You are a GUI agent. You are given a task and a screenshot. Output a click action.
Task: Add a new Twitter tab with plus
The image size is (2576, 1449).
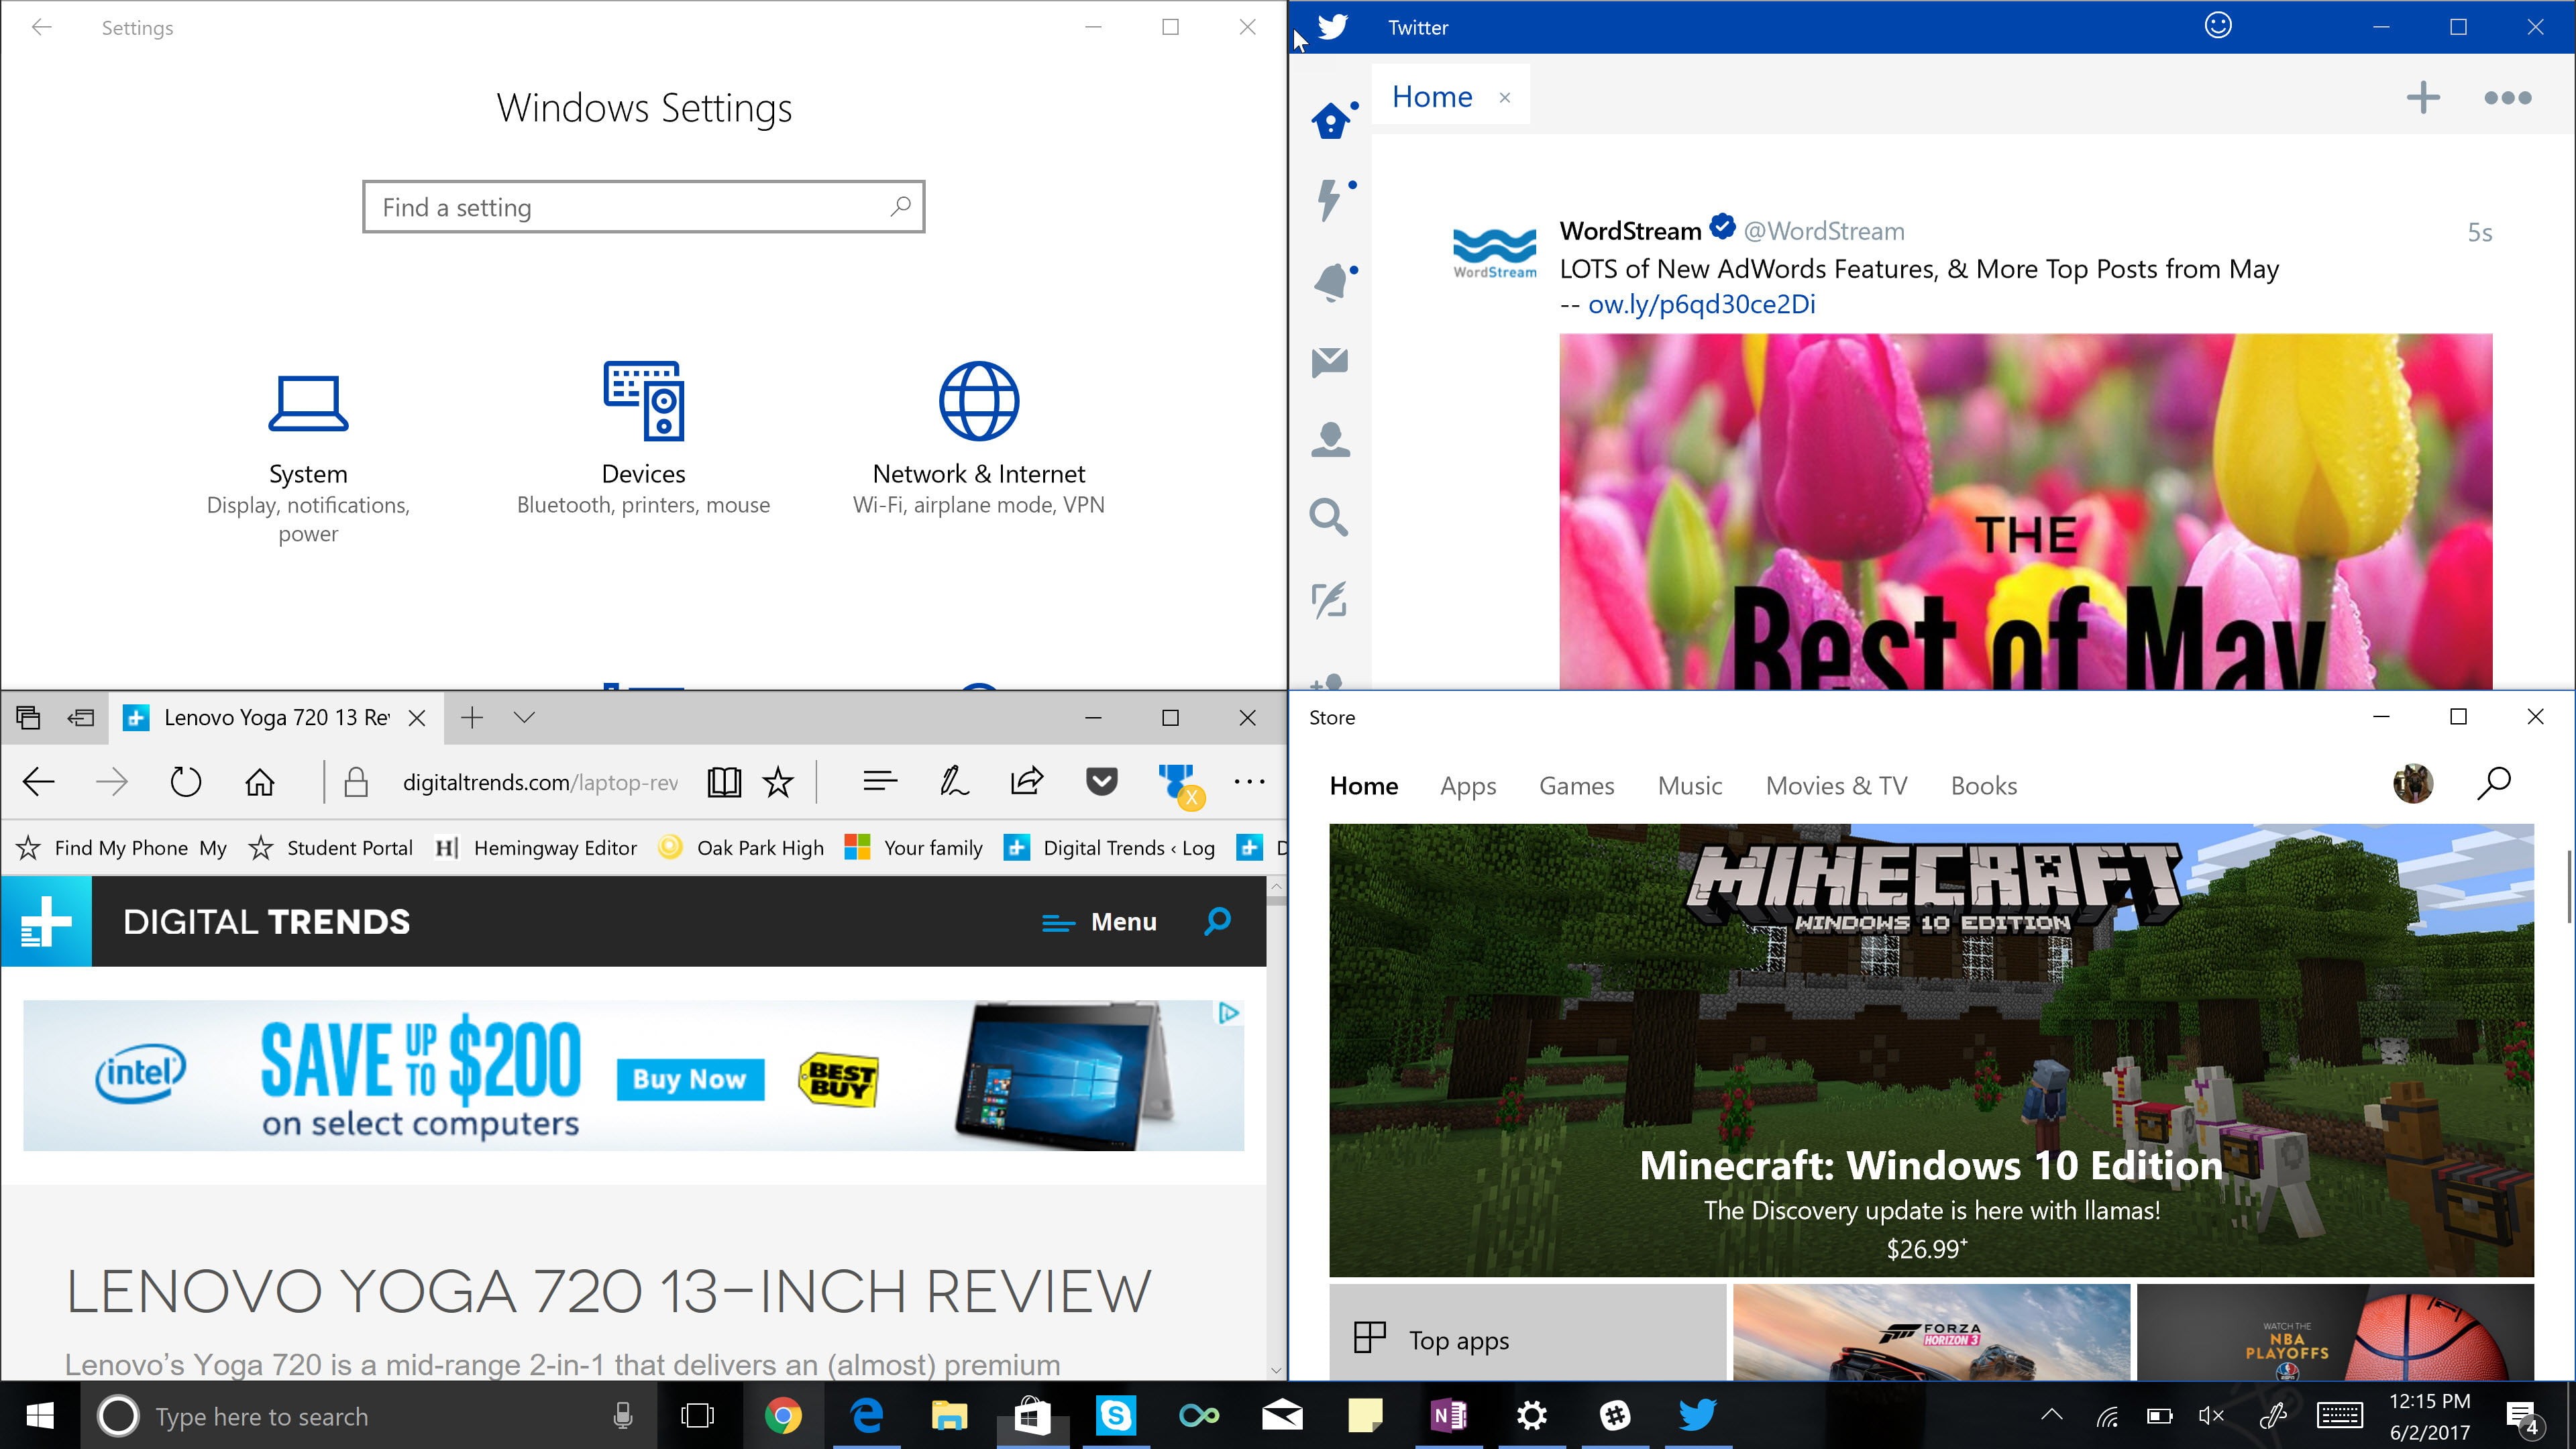click(x=2423, y=97)
